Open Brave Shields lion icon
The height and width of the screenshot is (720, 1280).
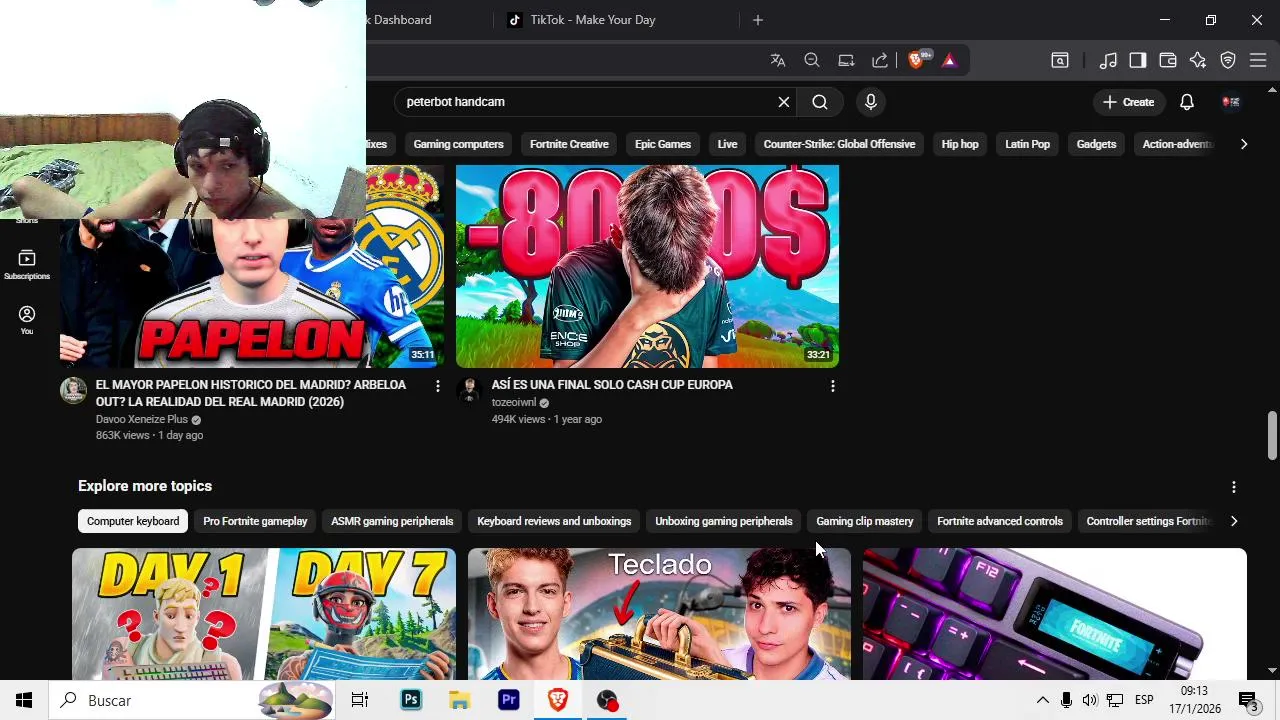tap(916, 61)
